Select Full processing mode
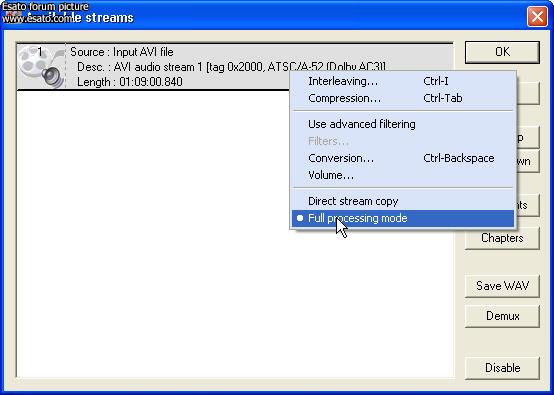554x395 pixels. (x=403, y=218)
